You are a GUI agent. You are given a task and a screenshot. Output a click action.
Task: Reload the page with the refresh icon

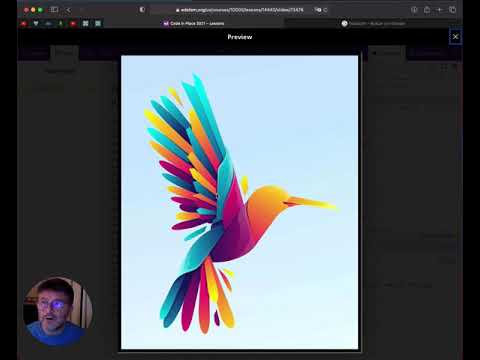pyautogui.click(x=325, y=10)
